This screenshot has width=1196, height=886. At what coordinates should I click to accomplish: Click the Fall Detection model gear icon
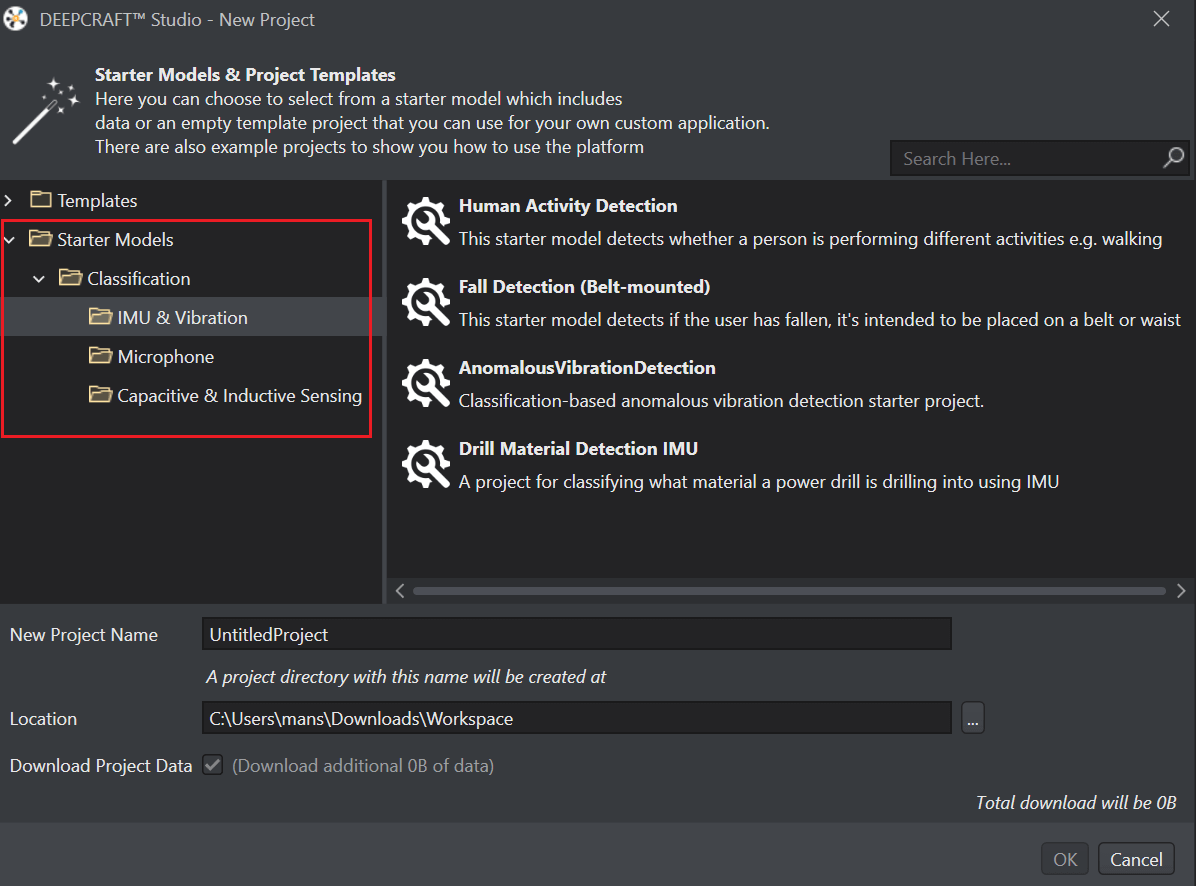pyautogui.click(x=425, y=303)
